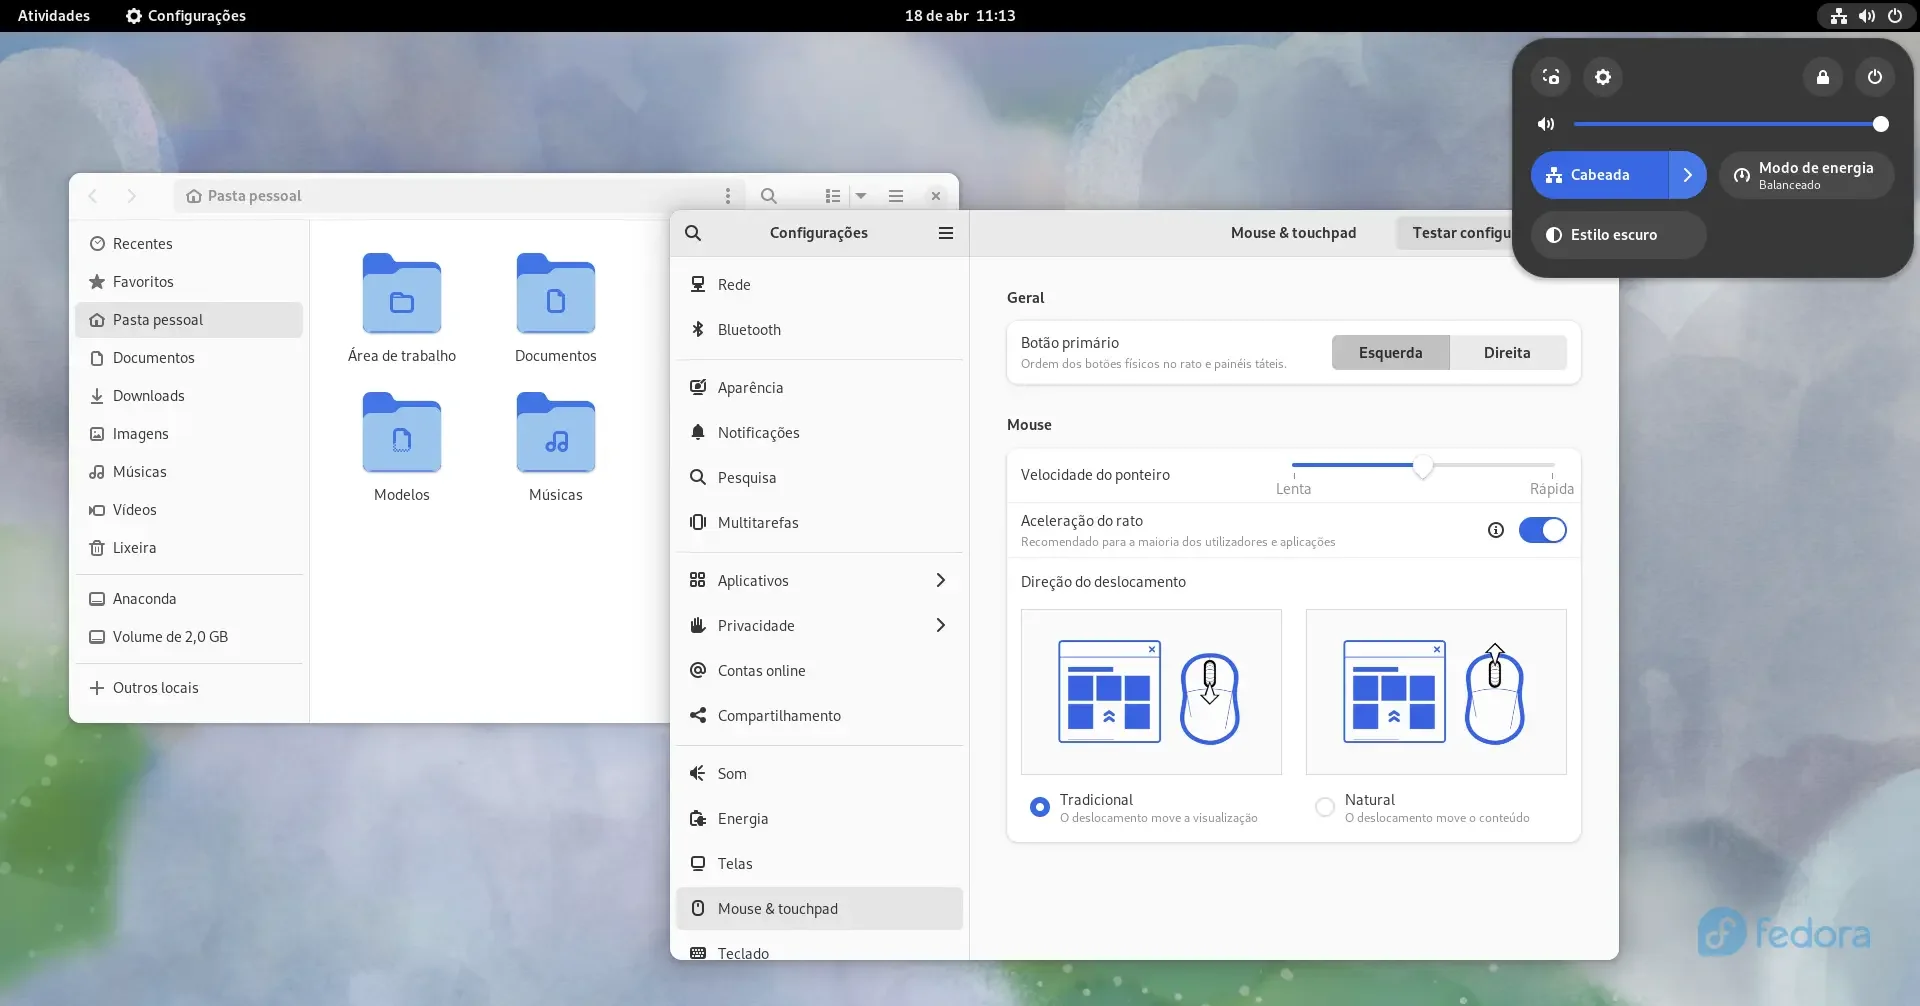Click network icon in top bar

point(1839,16)
